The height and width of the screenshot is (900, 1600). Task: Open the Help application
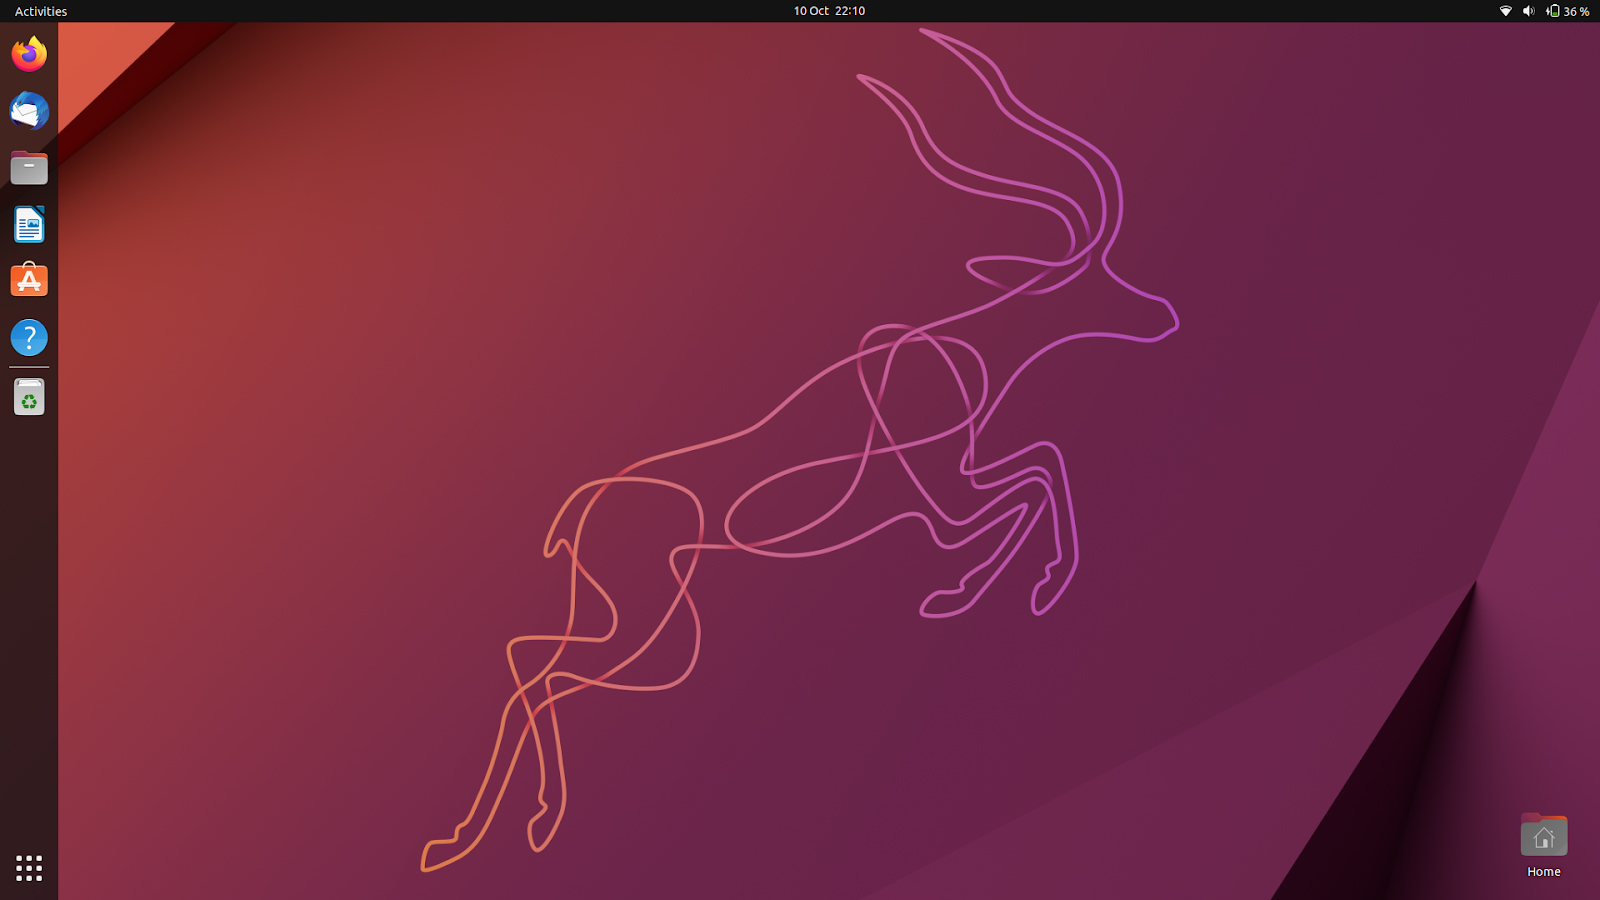[28, 338]
